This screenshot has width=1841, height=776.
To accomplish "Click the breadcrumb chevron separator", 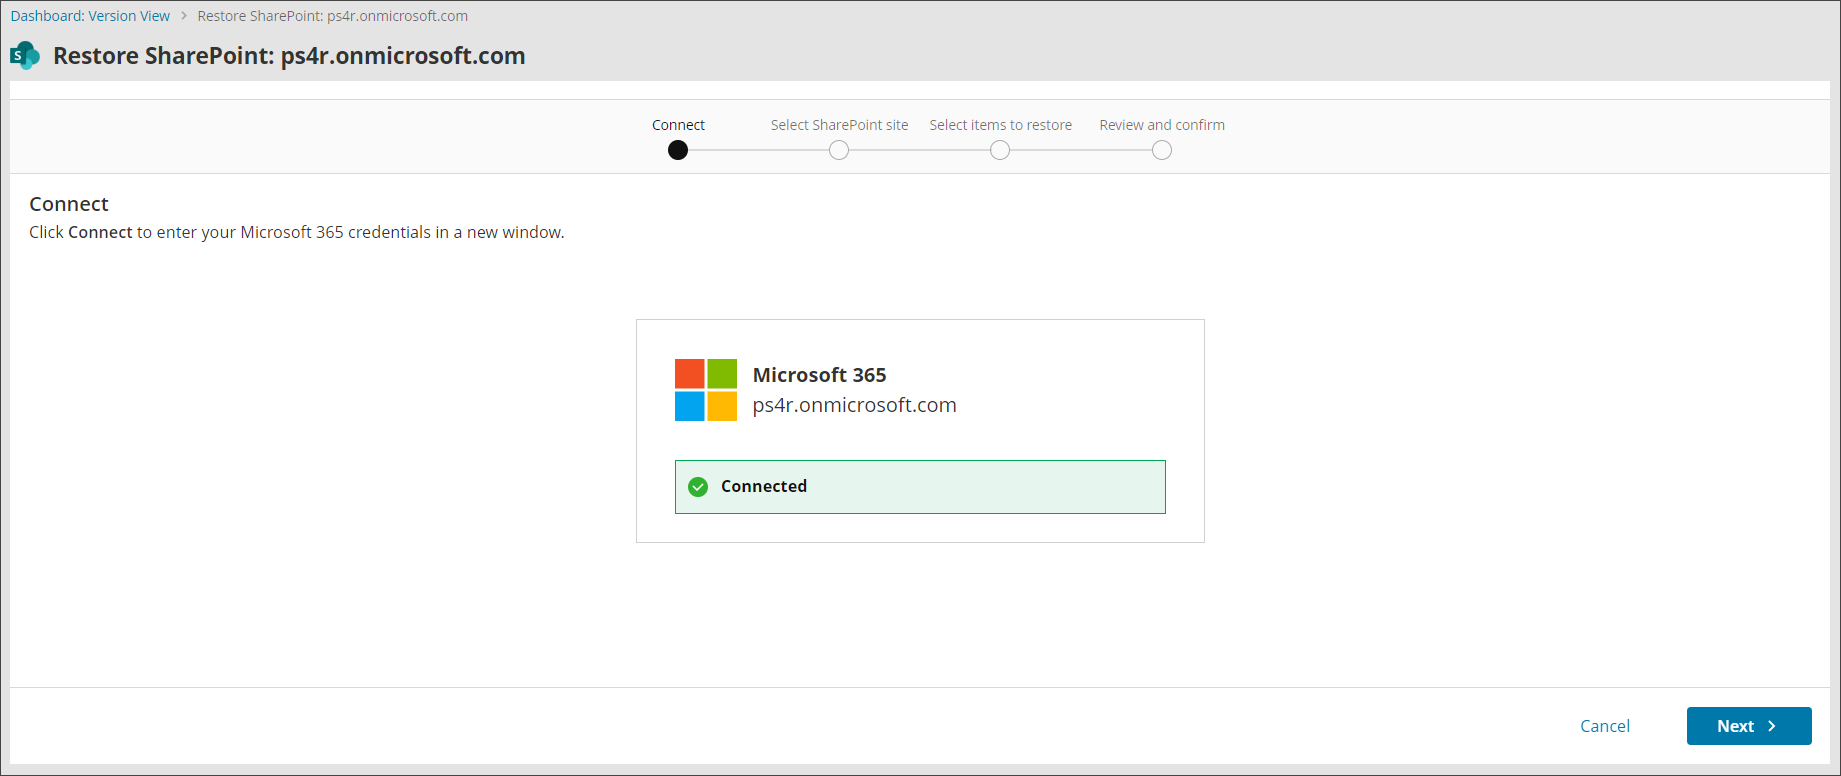I will pos(184,16).
